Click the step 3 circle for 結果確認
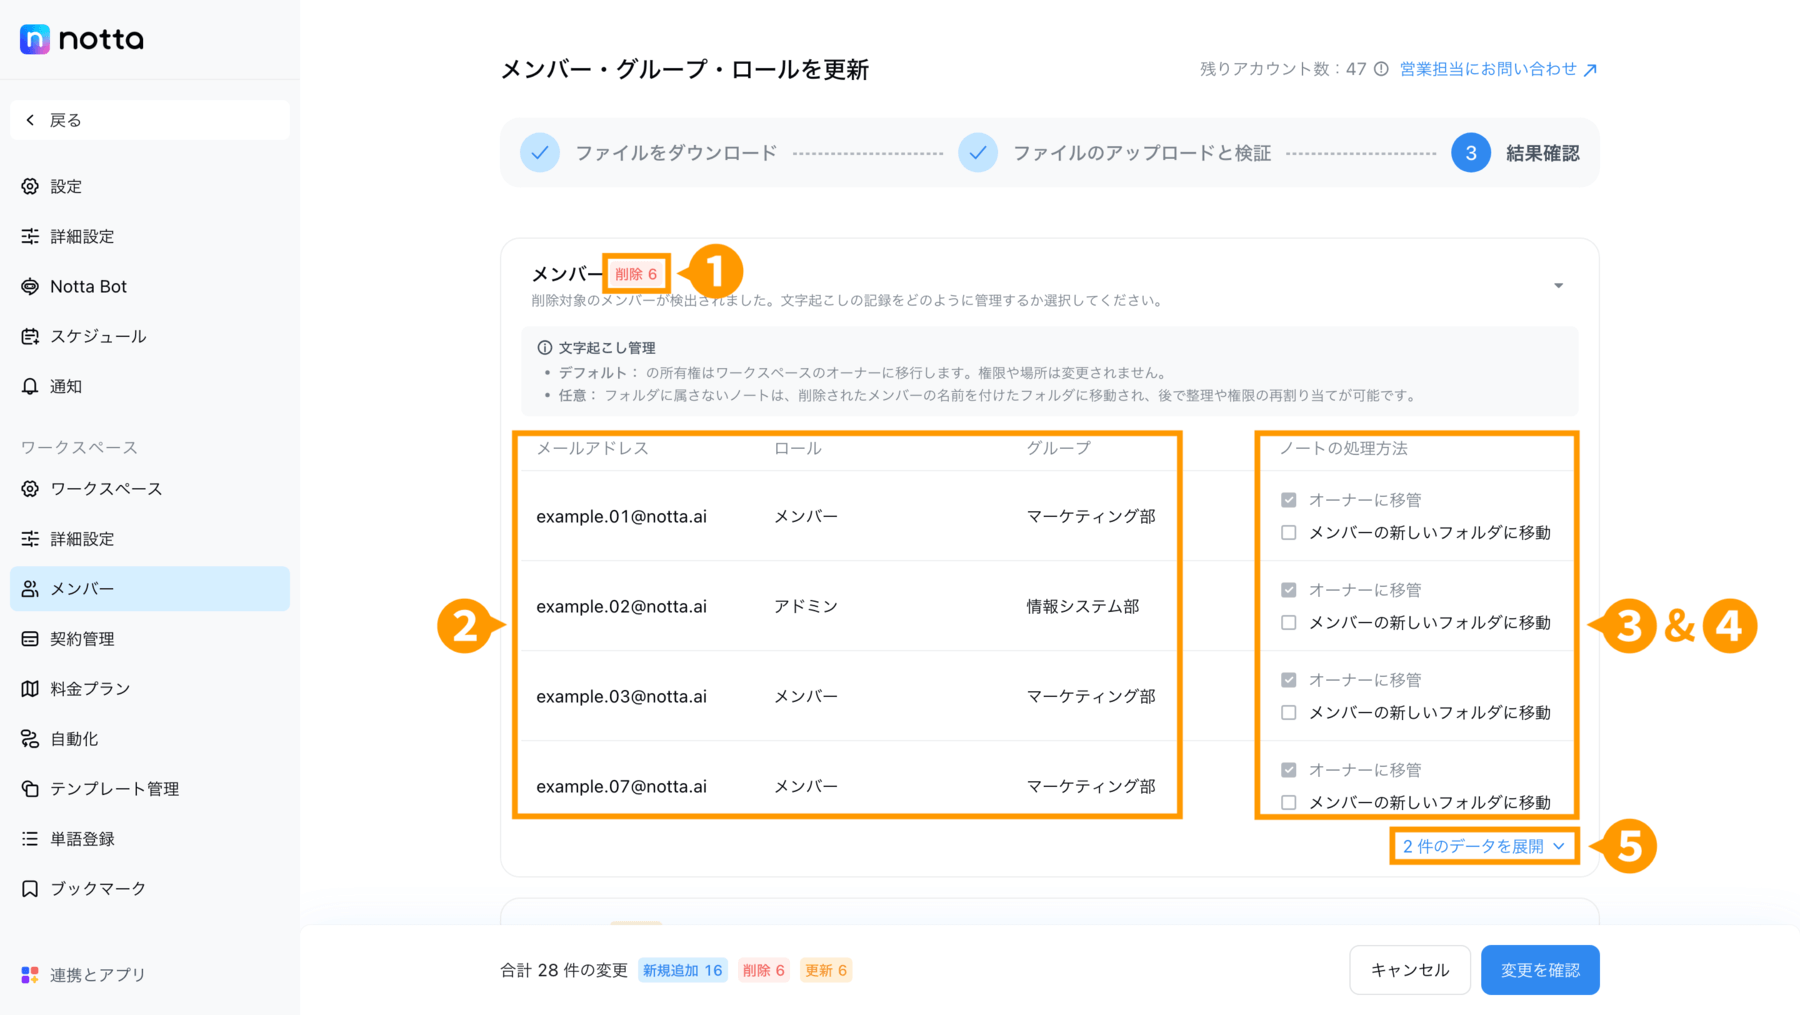The image size is (1800, 1015). tap(1471, 153)
